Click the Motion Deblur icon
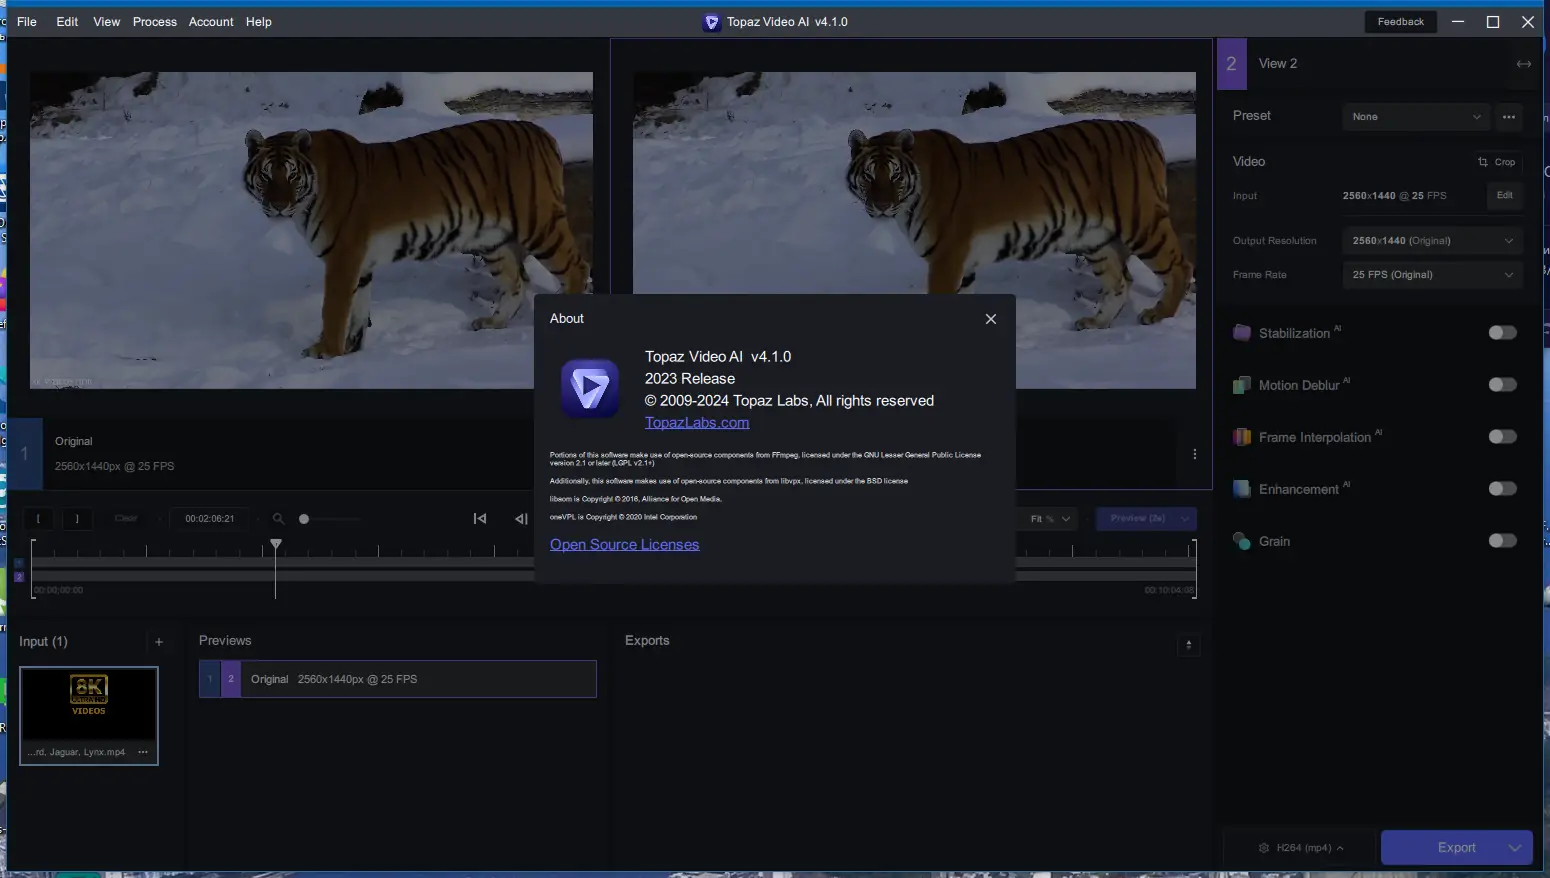This screenshot has height=878, width=1550. click(1242, 385)
